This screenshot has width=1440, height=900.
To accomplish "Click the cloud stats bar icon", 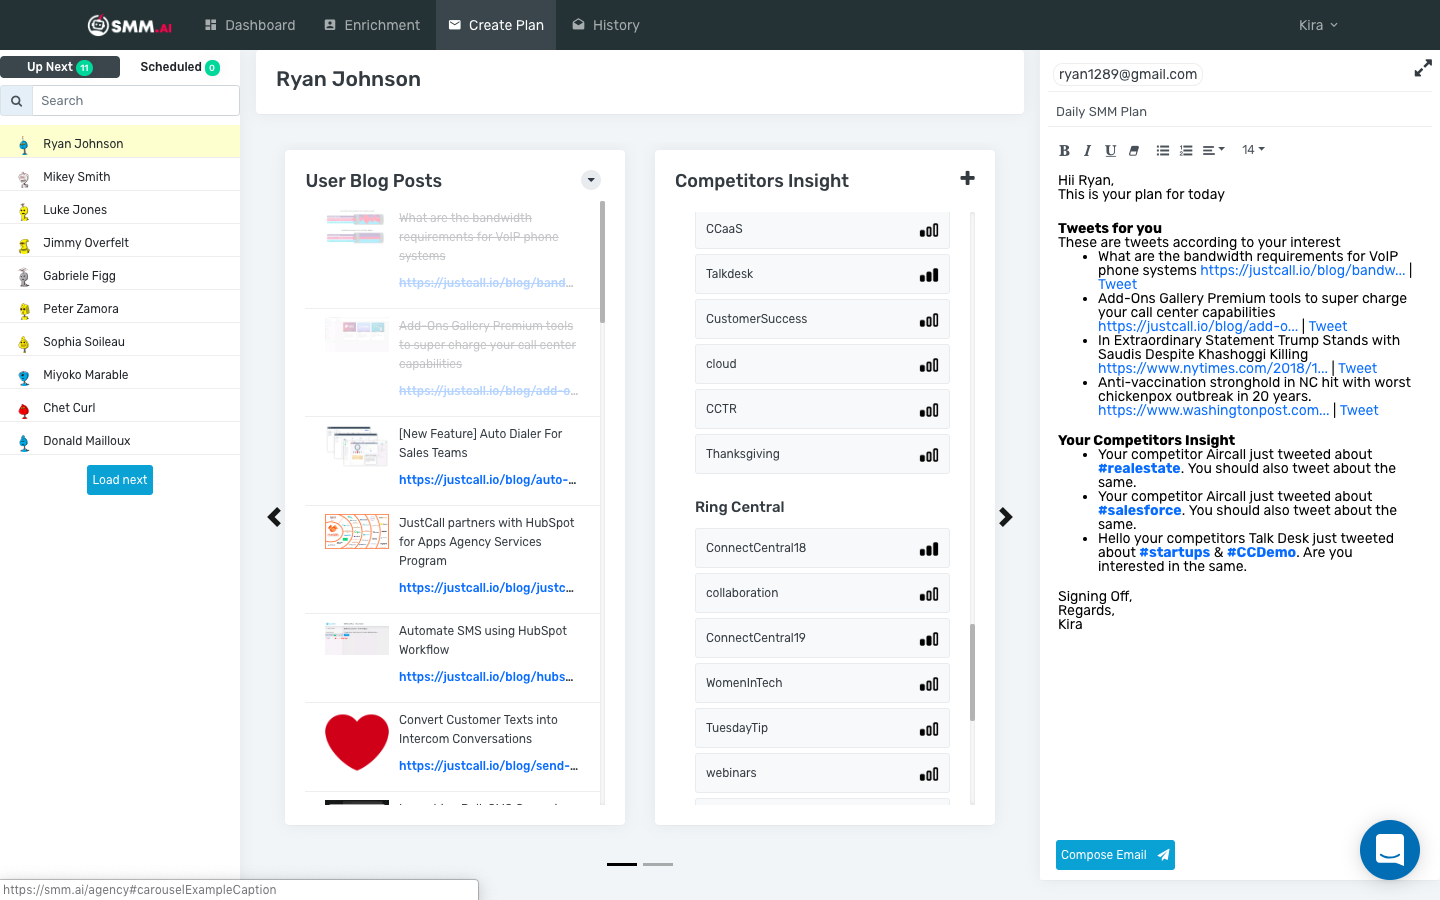I will pos(929,365).
